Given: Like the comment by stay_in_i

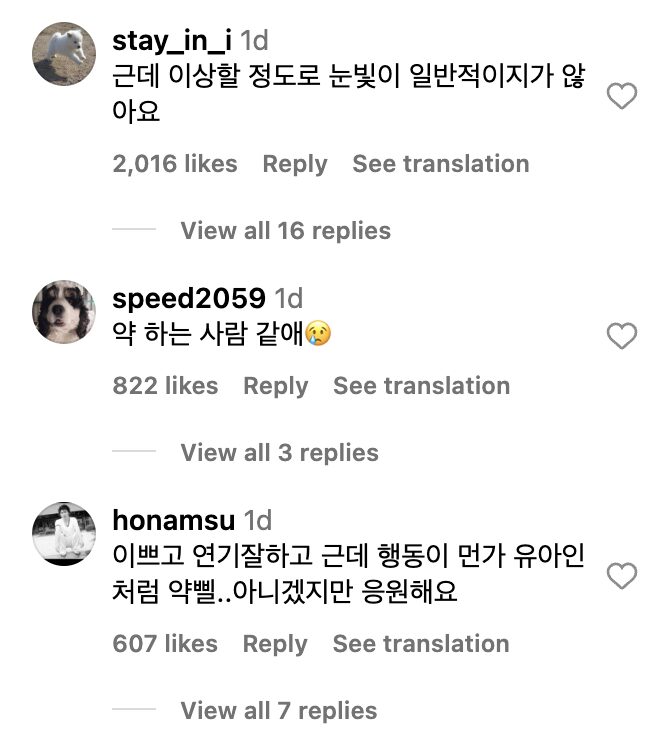Looking at the screenshot, I should tap(622, 96).
